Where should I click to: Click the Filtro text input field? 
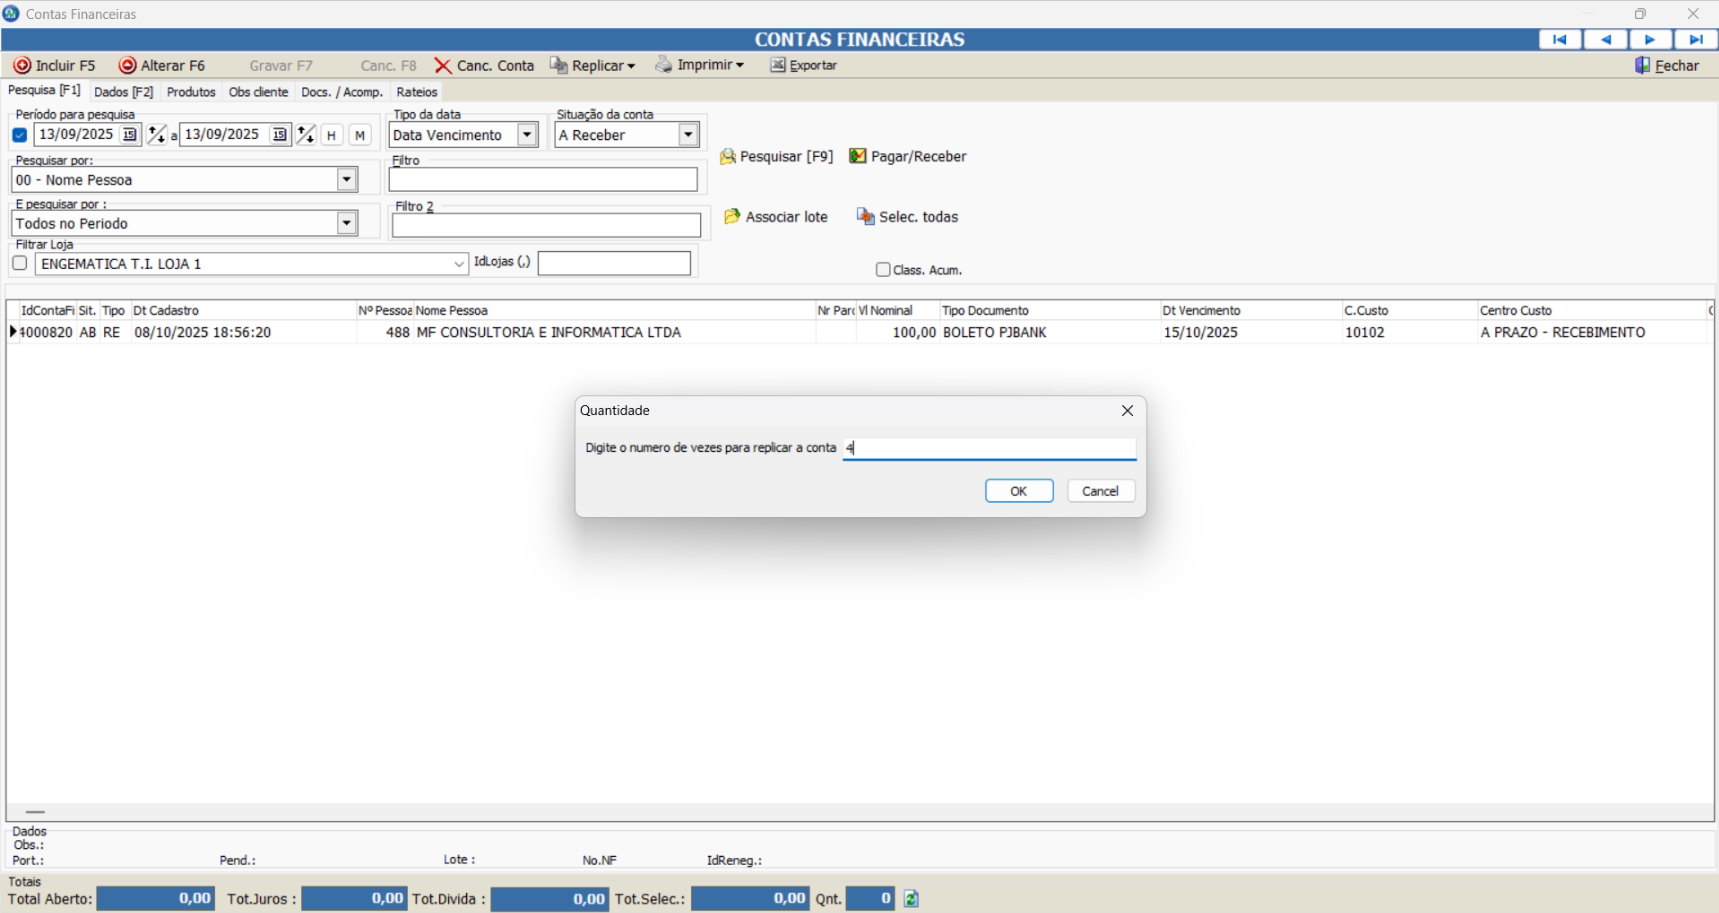pyautogui.click(x=543, y=180)
